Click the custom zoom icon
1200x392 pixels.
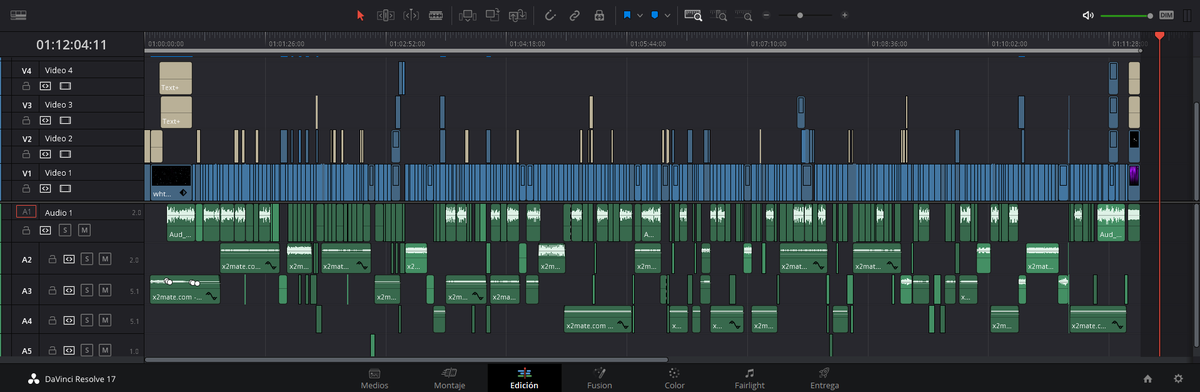click(744, 15)
